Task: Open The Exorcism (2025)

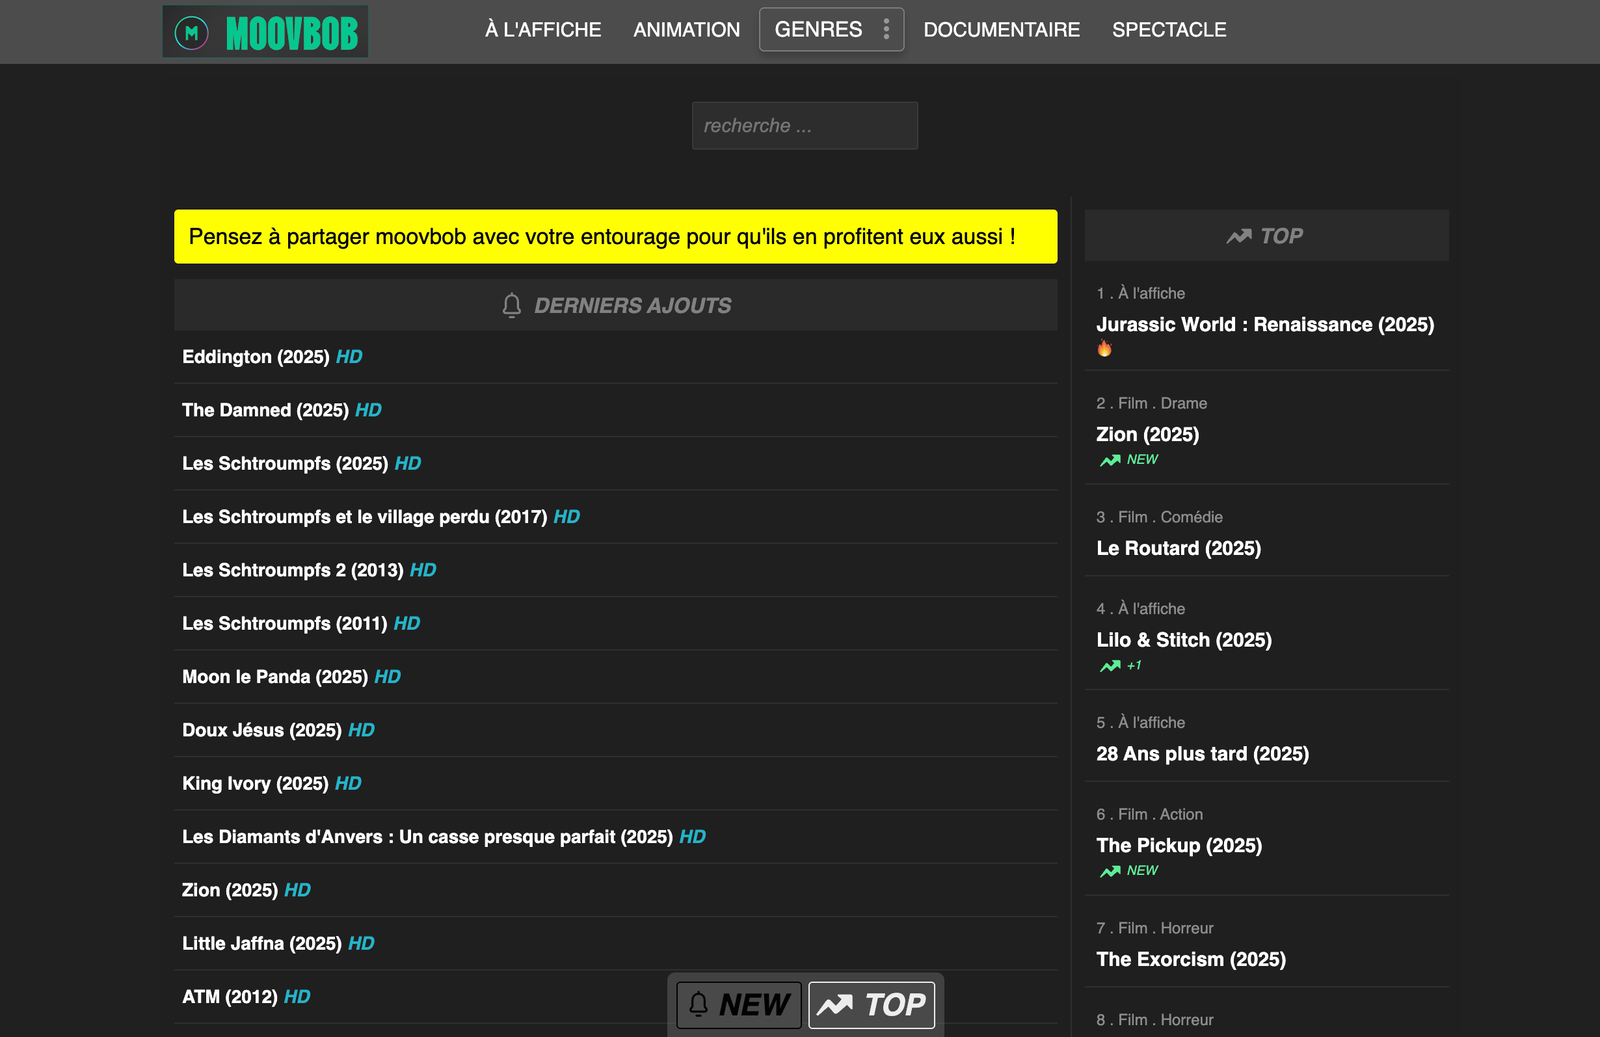Action: (1191, 960)
